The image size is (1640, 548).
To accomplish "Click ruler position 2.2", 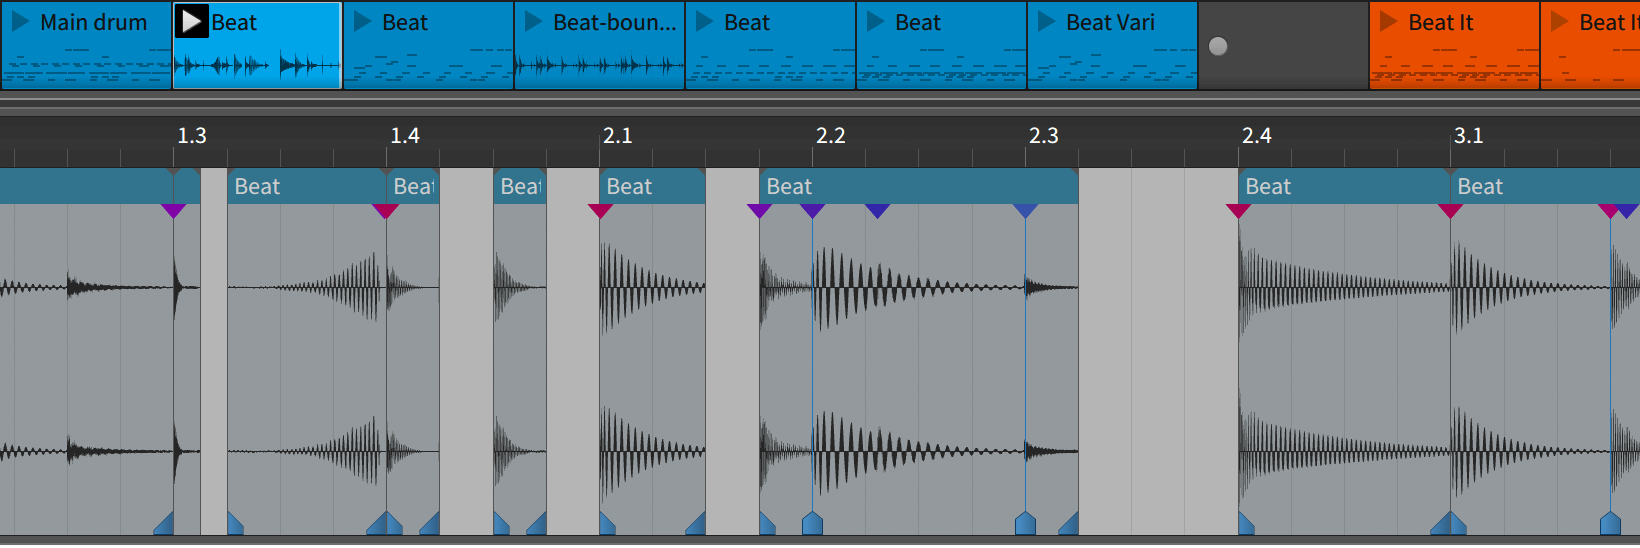I will (x=831, y=136).
